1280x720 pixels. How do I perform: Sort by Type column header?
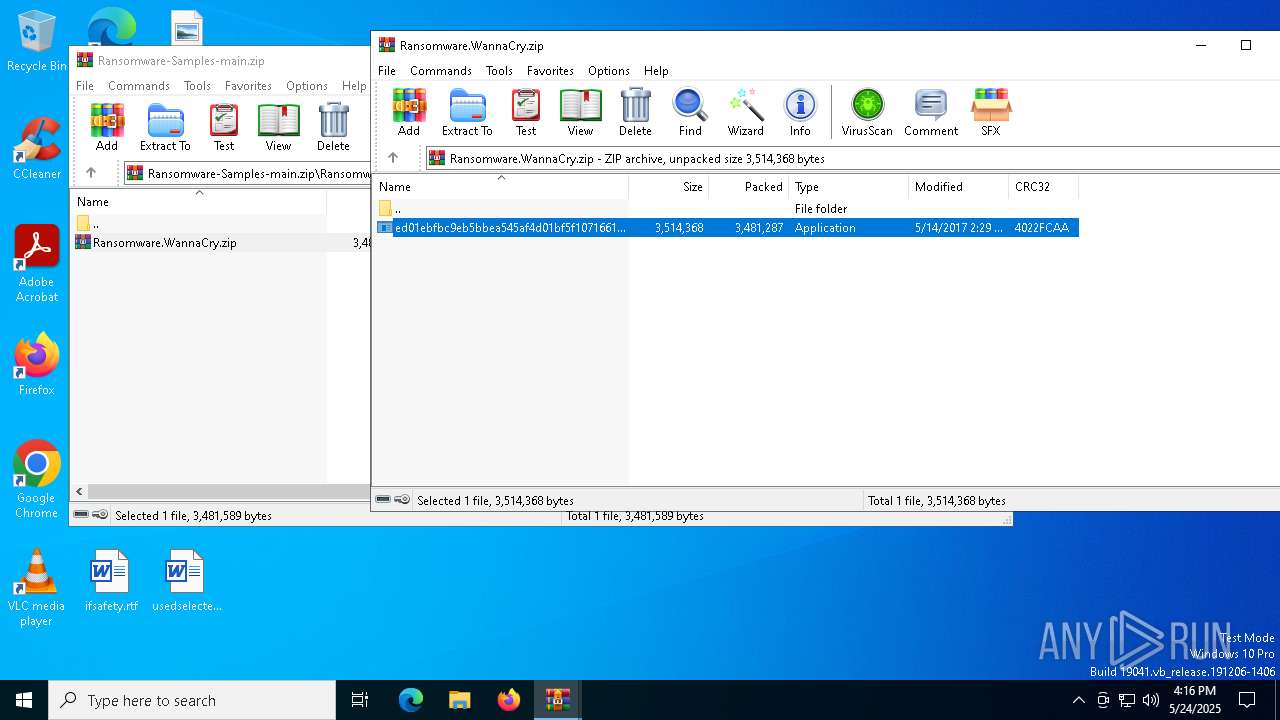click(x=848, y=187)
